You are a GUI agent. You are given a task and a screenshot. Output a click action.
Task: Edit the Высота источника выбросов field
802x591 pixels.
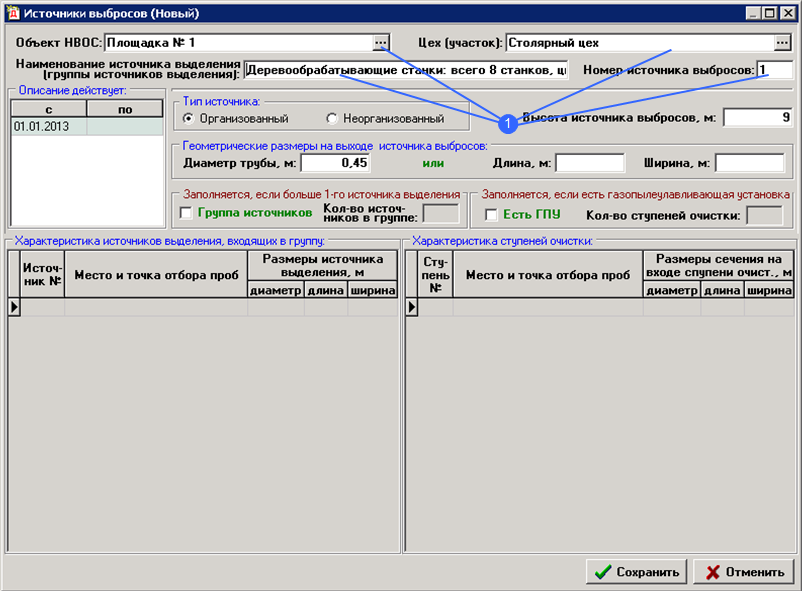[757, 118]
